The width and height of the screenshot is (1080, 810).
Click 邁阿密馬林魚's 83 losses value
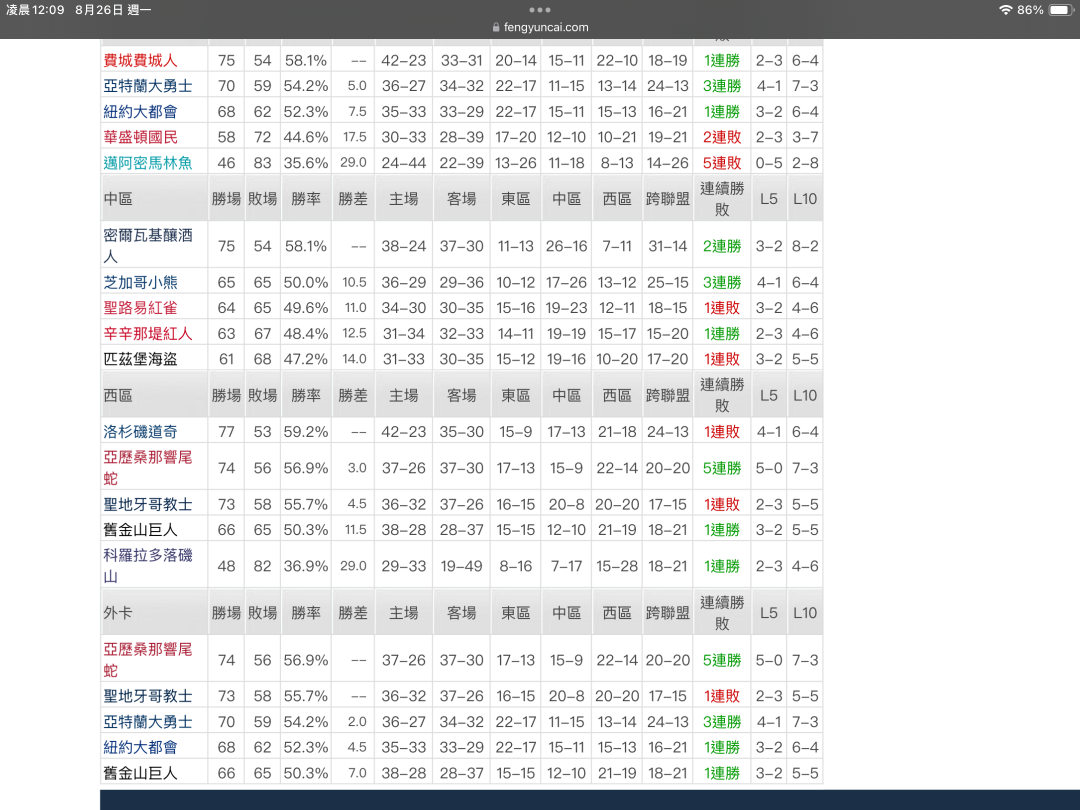[x=262, y=163]
